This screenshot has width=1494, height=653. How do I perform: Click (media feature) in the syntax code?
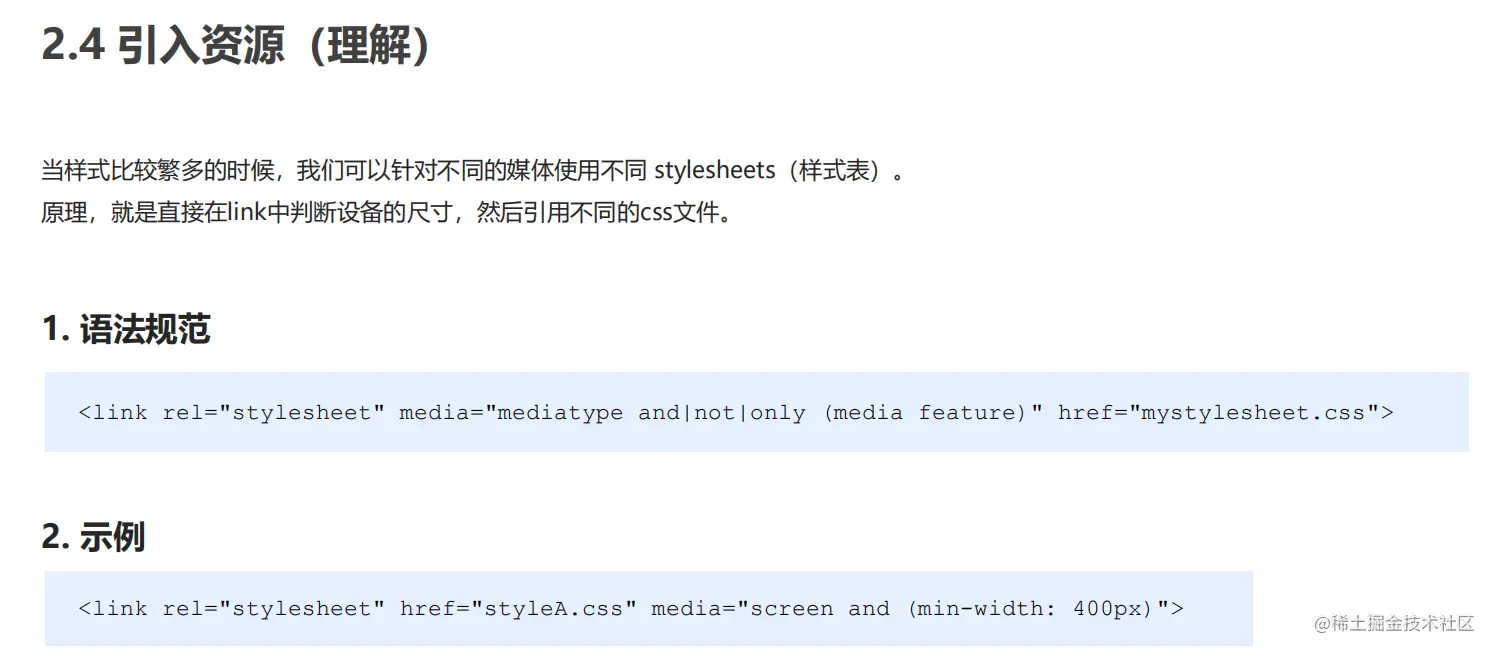tap(926, 412)
